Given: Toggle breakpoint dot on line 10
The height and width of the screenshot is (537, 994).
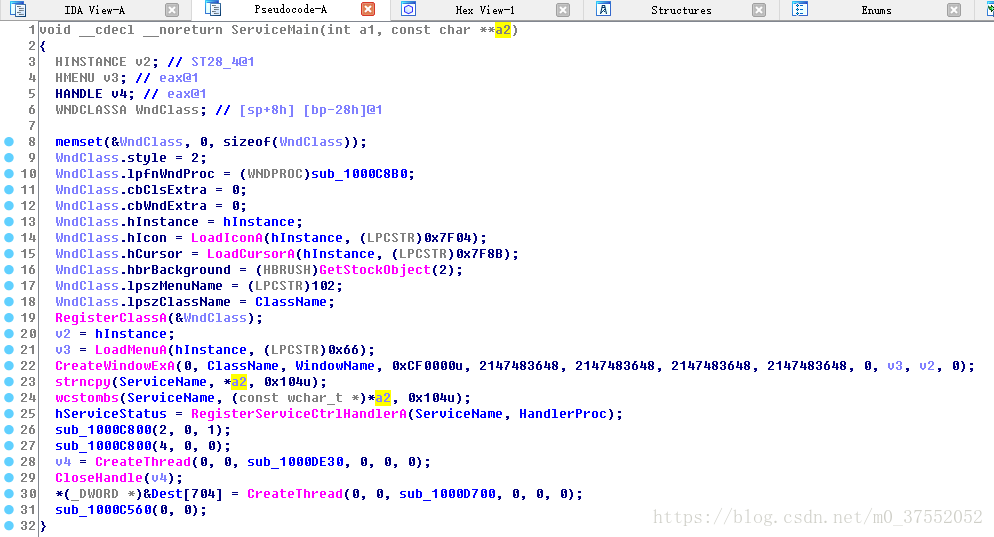Looking at the screenshot, I should (9, 173).
